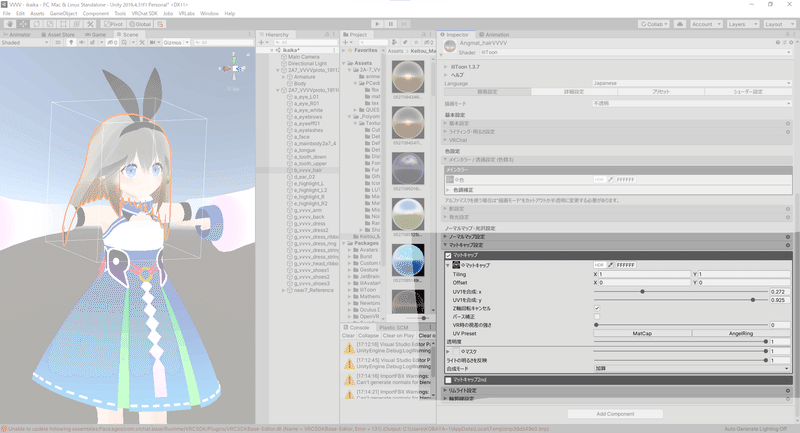Click the Play button
This screenshot has width=800, height=433.
(x=377, y=24)
